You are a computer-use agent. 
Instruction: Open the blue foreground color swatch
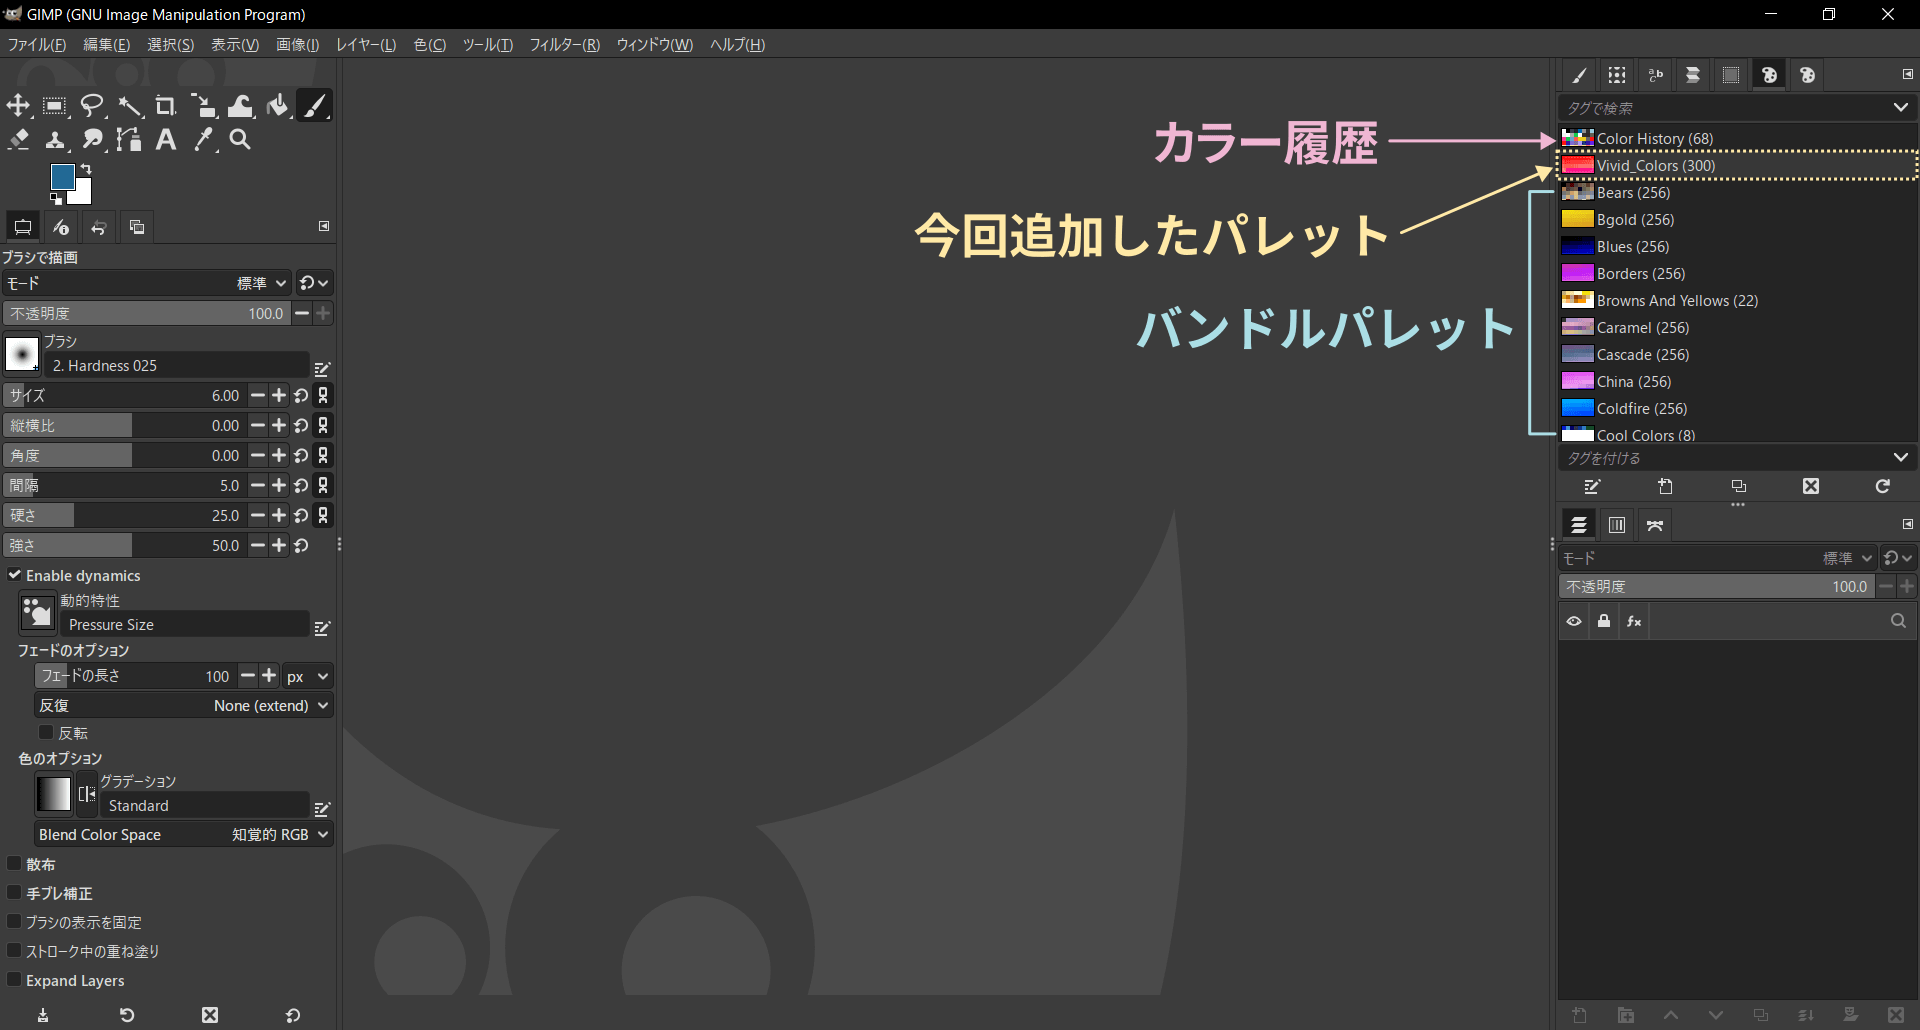[62, 177]
